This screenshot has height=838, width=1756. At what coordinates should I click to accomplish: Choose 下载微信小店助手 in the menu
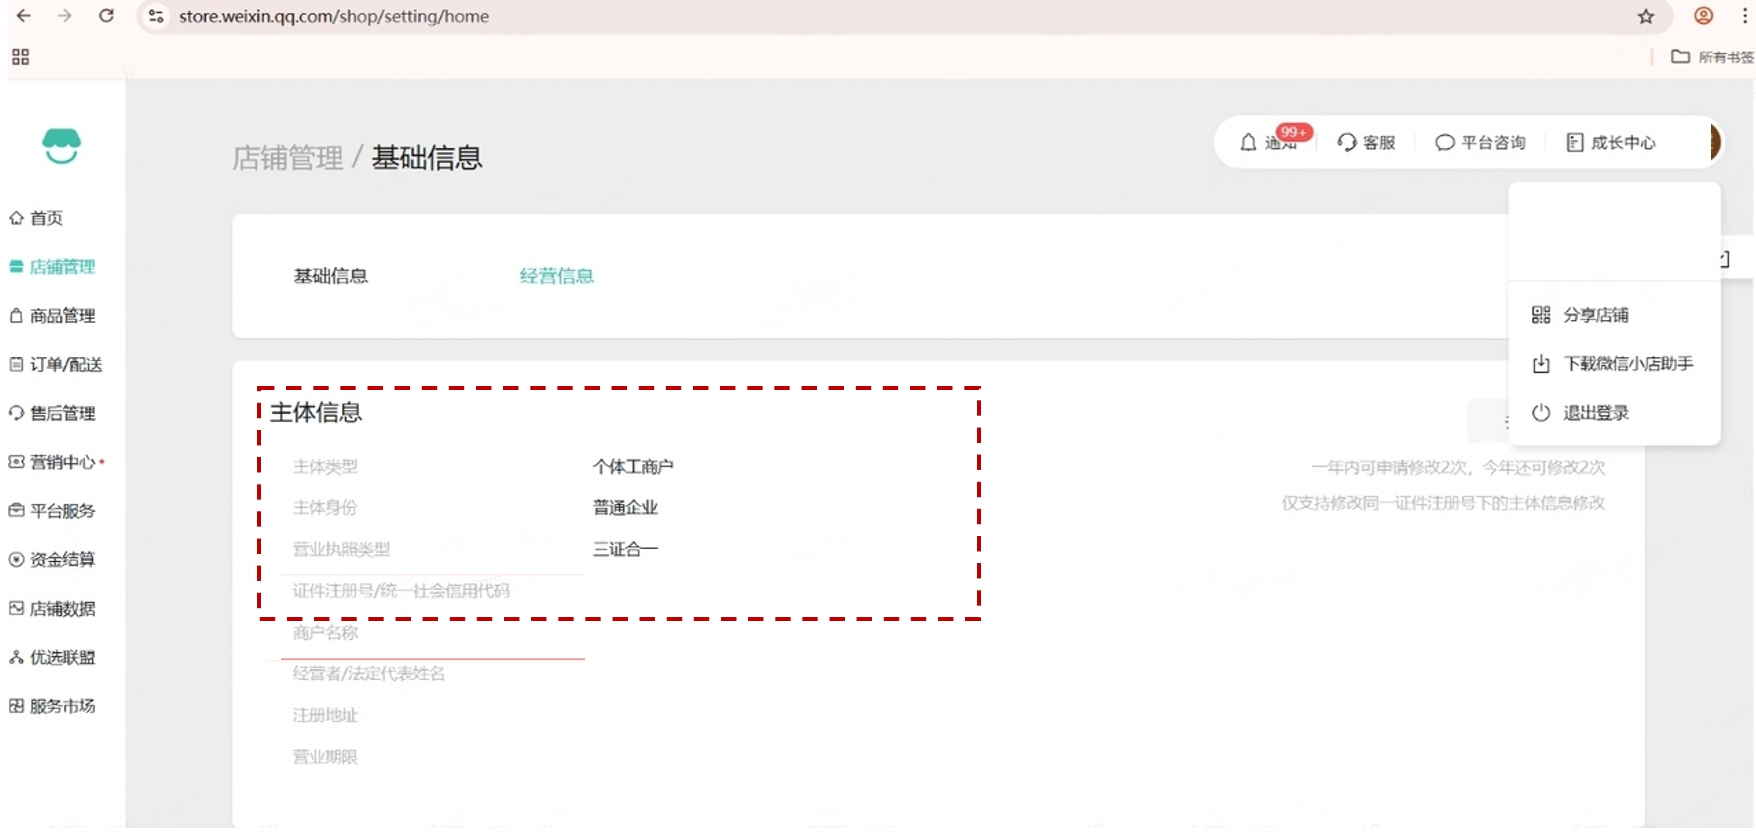coord(1627,364)
